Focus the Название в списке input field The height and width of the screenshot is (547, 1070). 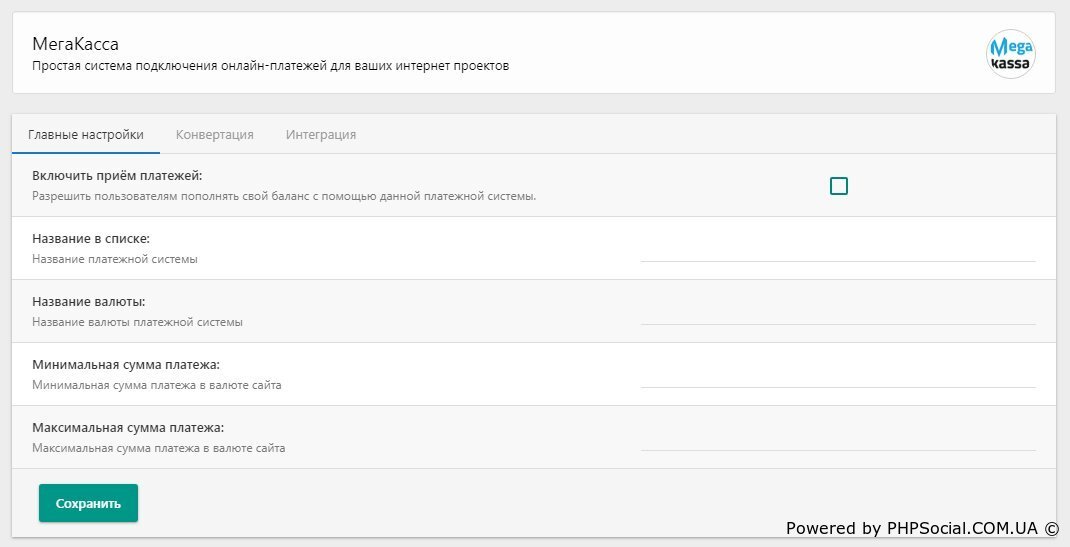[x=838, y=249]
